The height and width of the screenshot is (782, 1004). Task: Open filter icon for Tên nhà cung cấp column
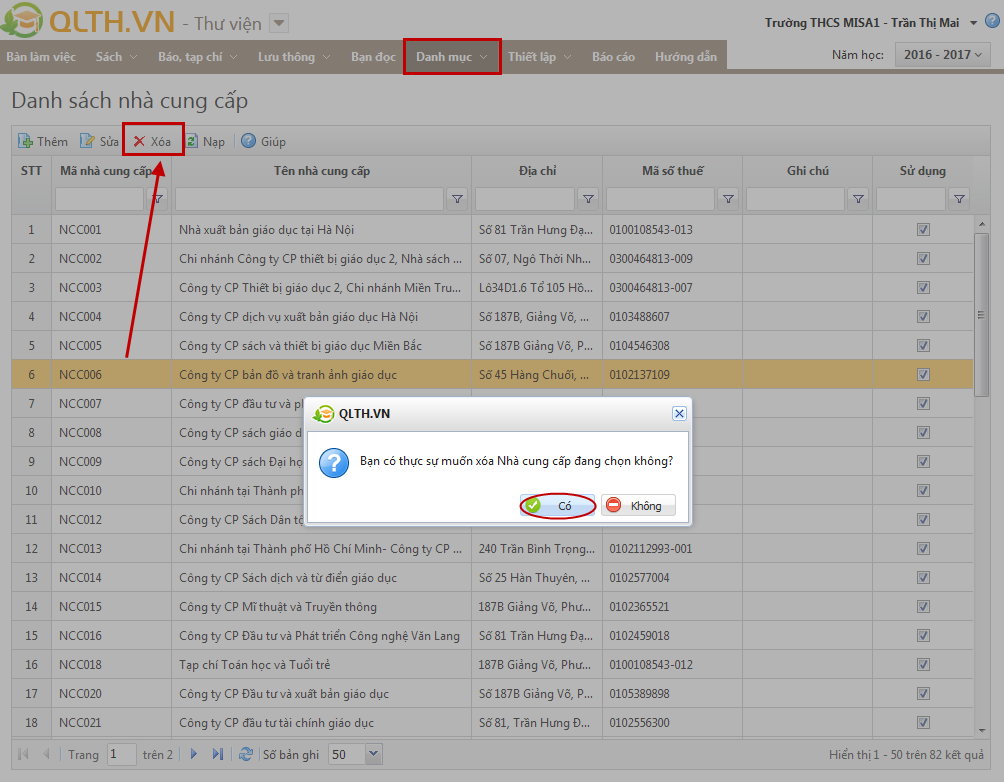point(457,199)
